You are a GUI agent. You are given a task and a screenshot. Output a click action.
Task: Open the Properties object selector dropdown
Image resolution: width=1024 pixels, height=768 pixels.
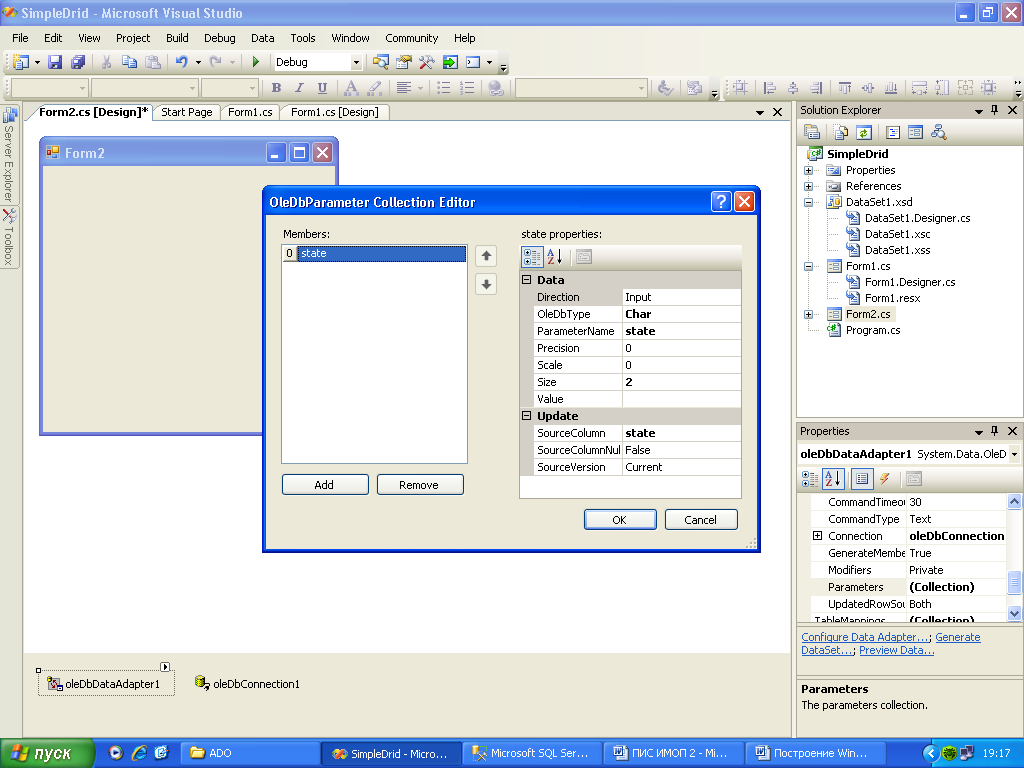1014,453
